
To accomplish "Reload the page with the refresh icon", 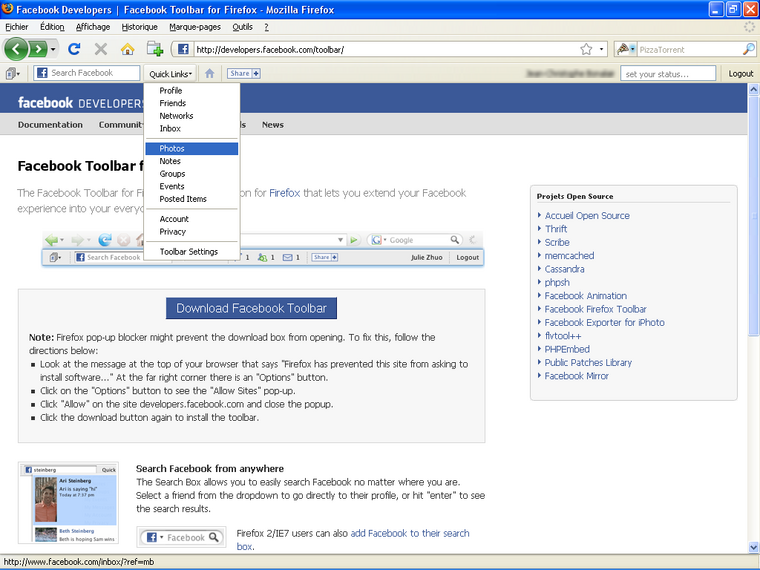I will coord(74,49).
